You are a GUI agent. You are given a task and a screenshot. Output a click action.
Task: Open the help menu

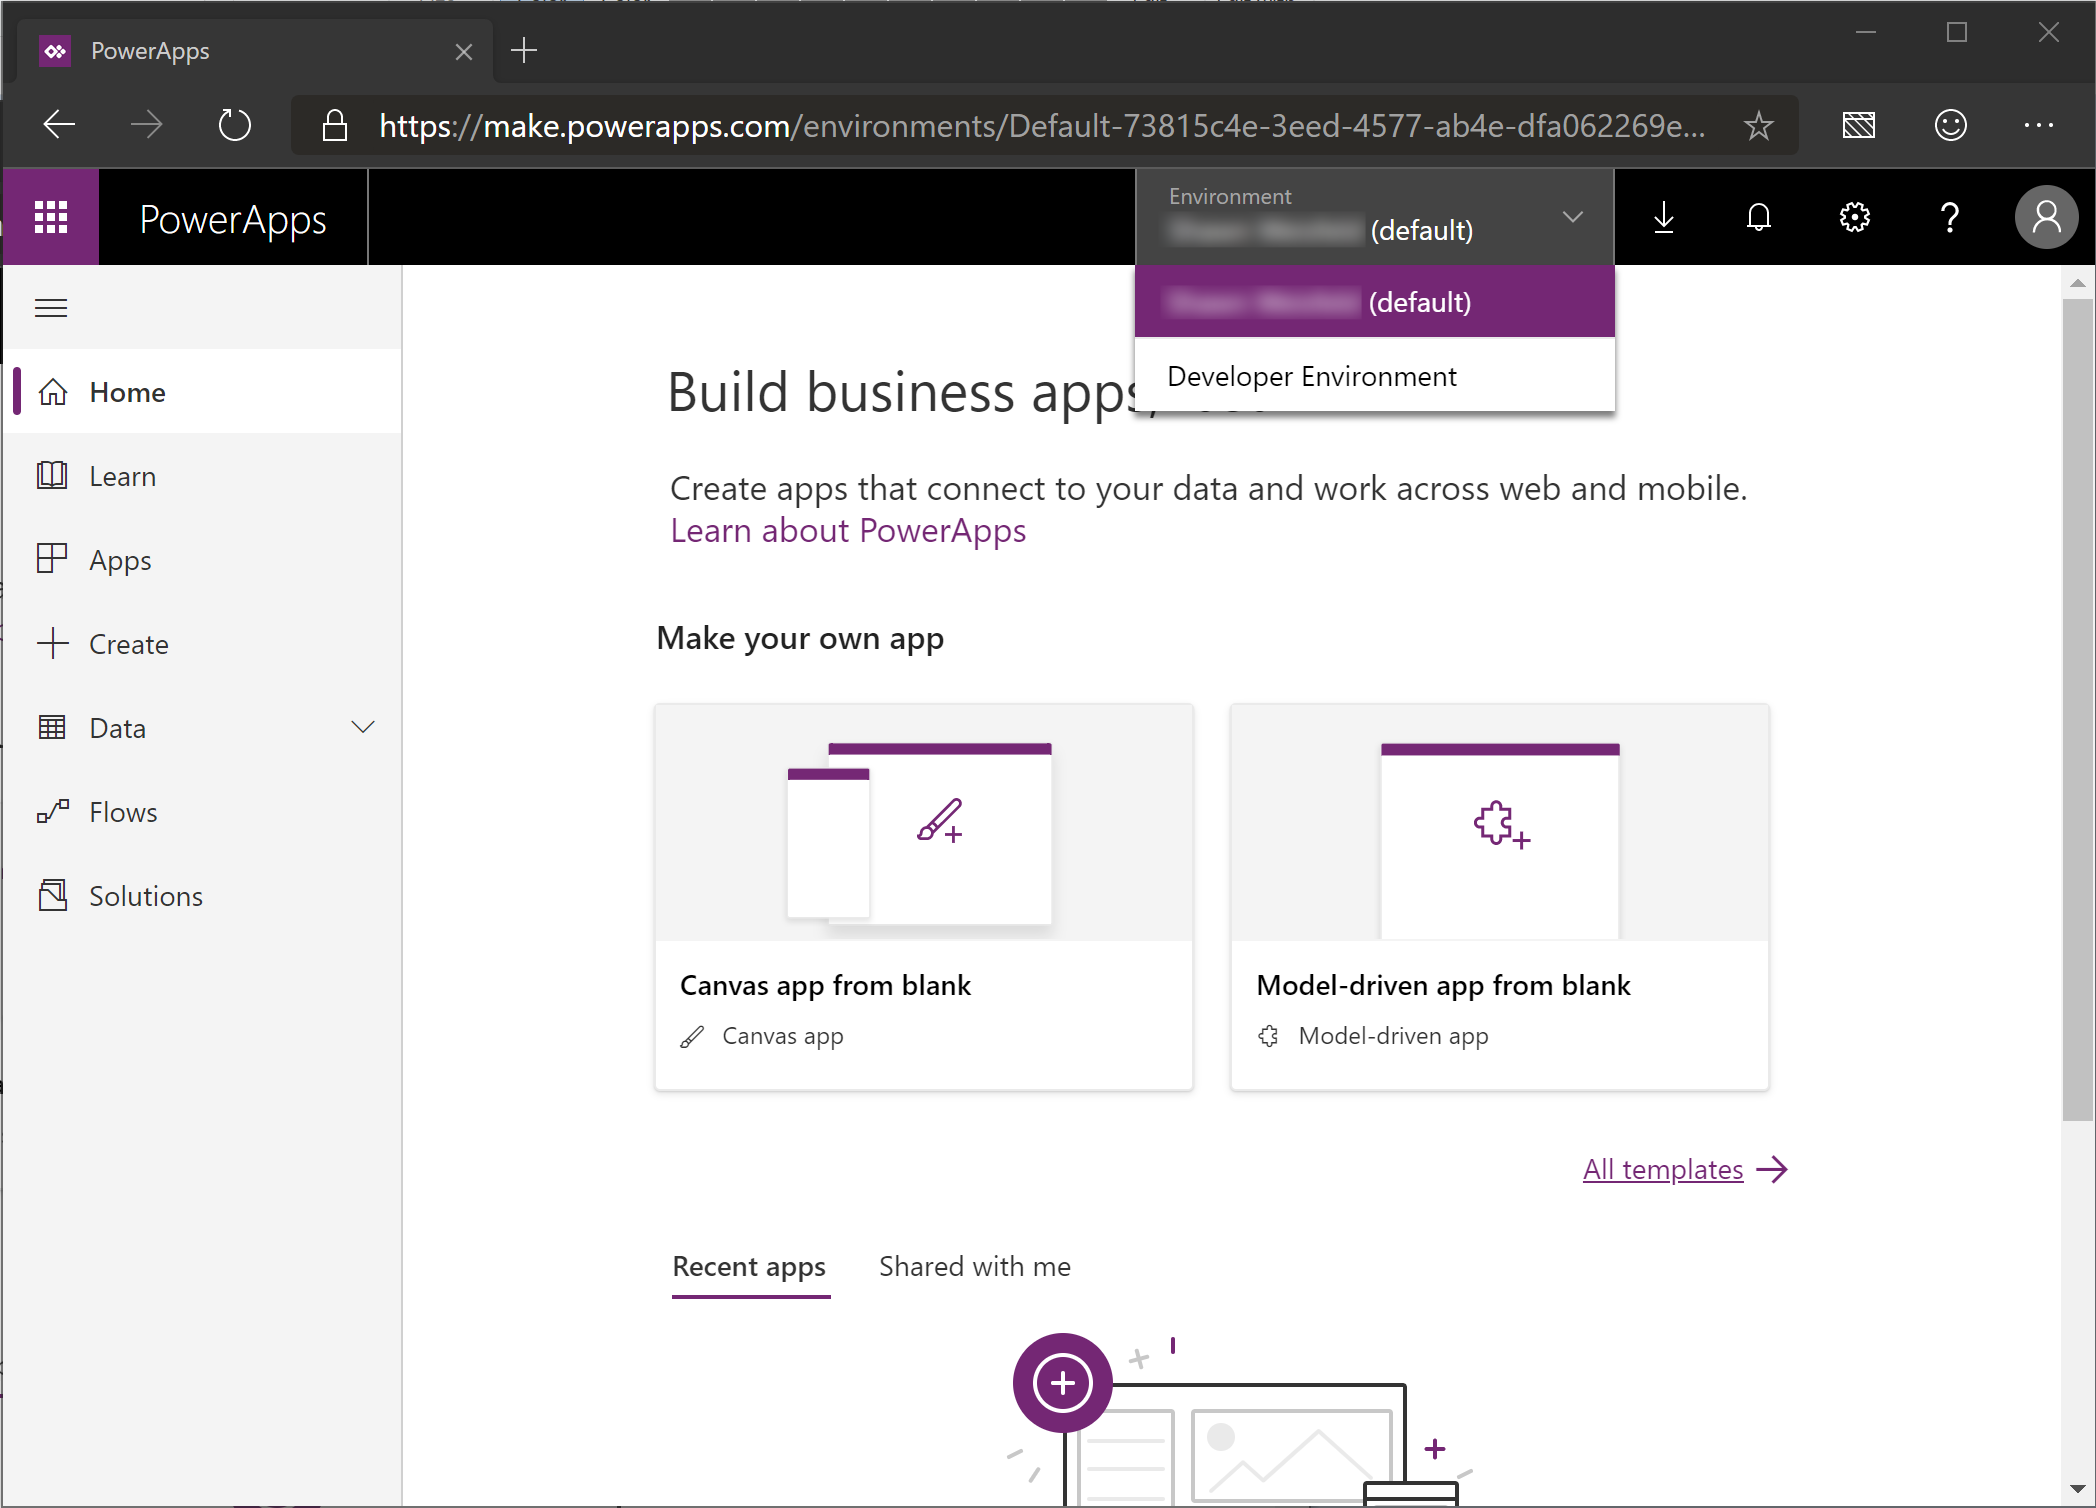pyautogui.click(x=1949, y=217)
